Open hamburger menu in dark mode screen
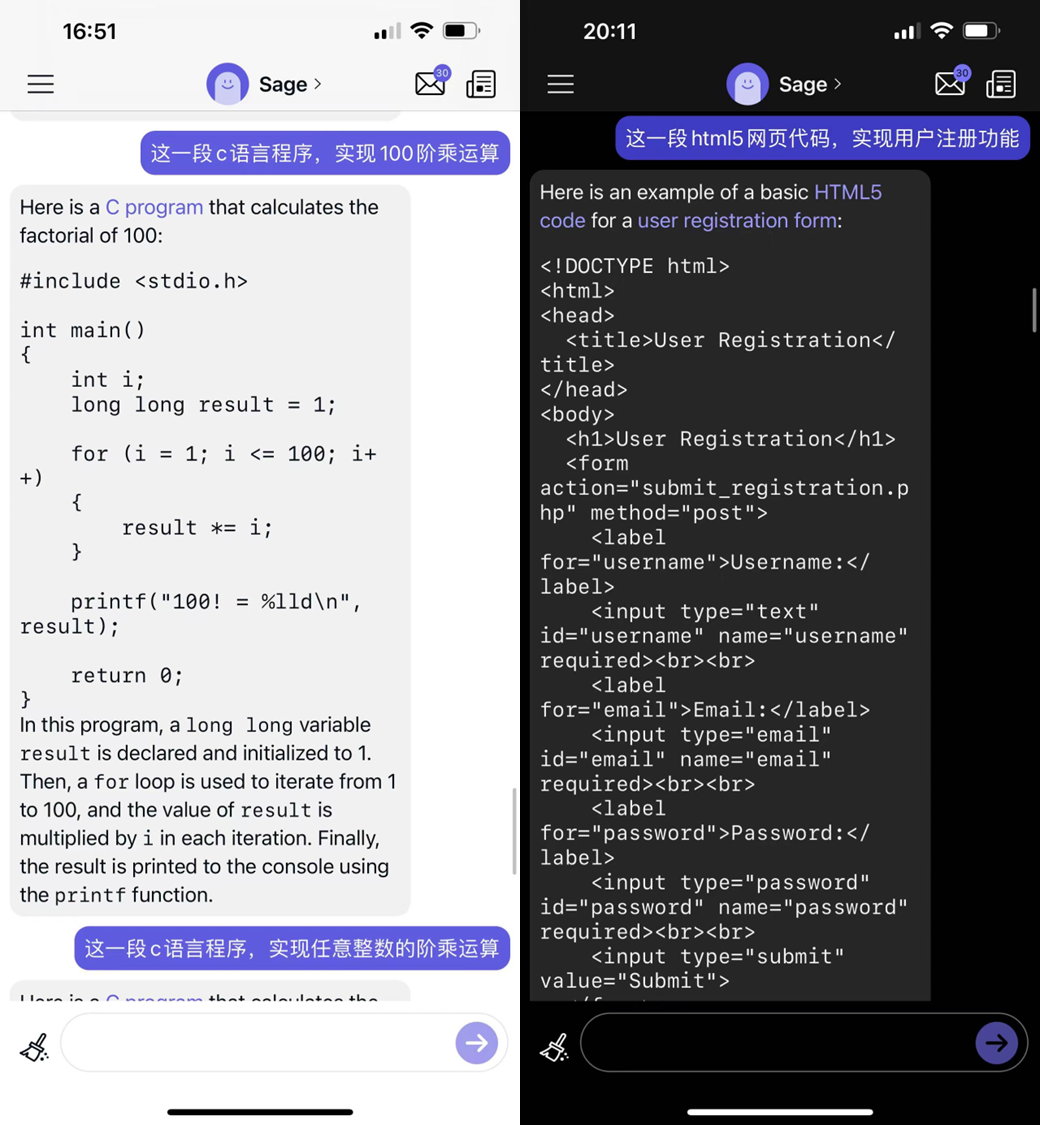This screenshot has height=1125, width=1040. click(561, 84)
